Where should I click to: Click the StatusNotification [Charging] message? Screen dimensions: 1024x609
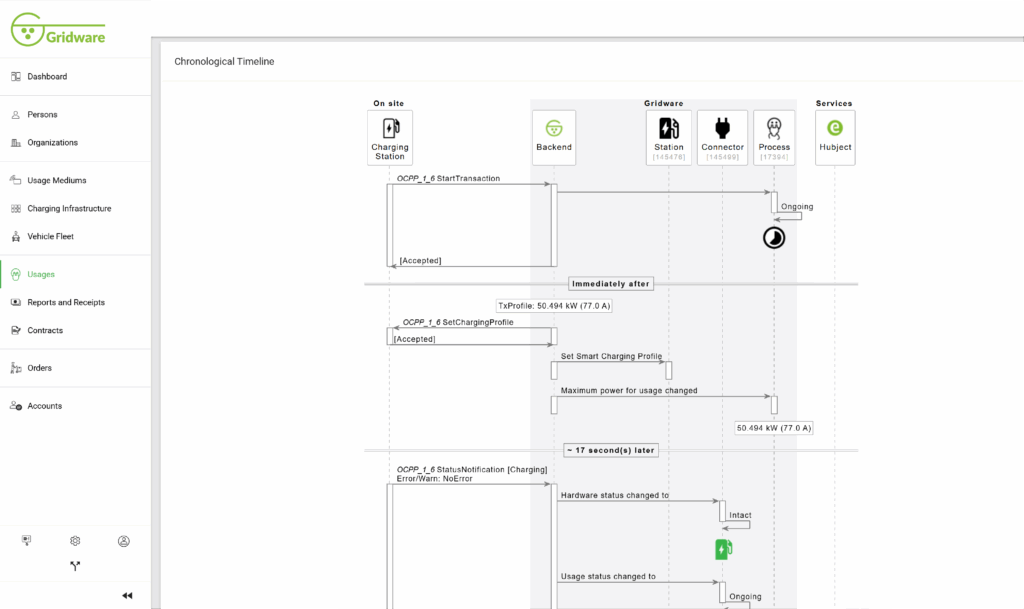(x=472, y=474)
